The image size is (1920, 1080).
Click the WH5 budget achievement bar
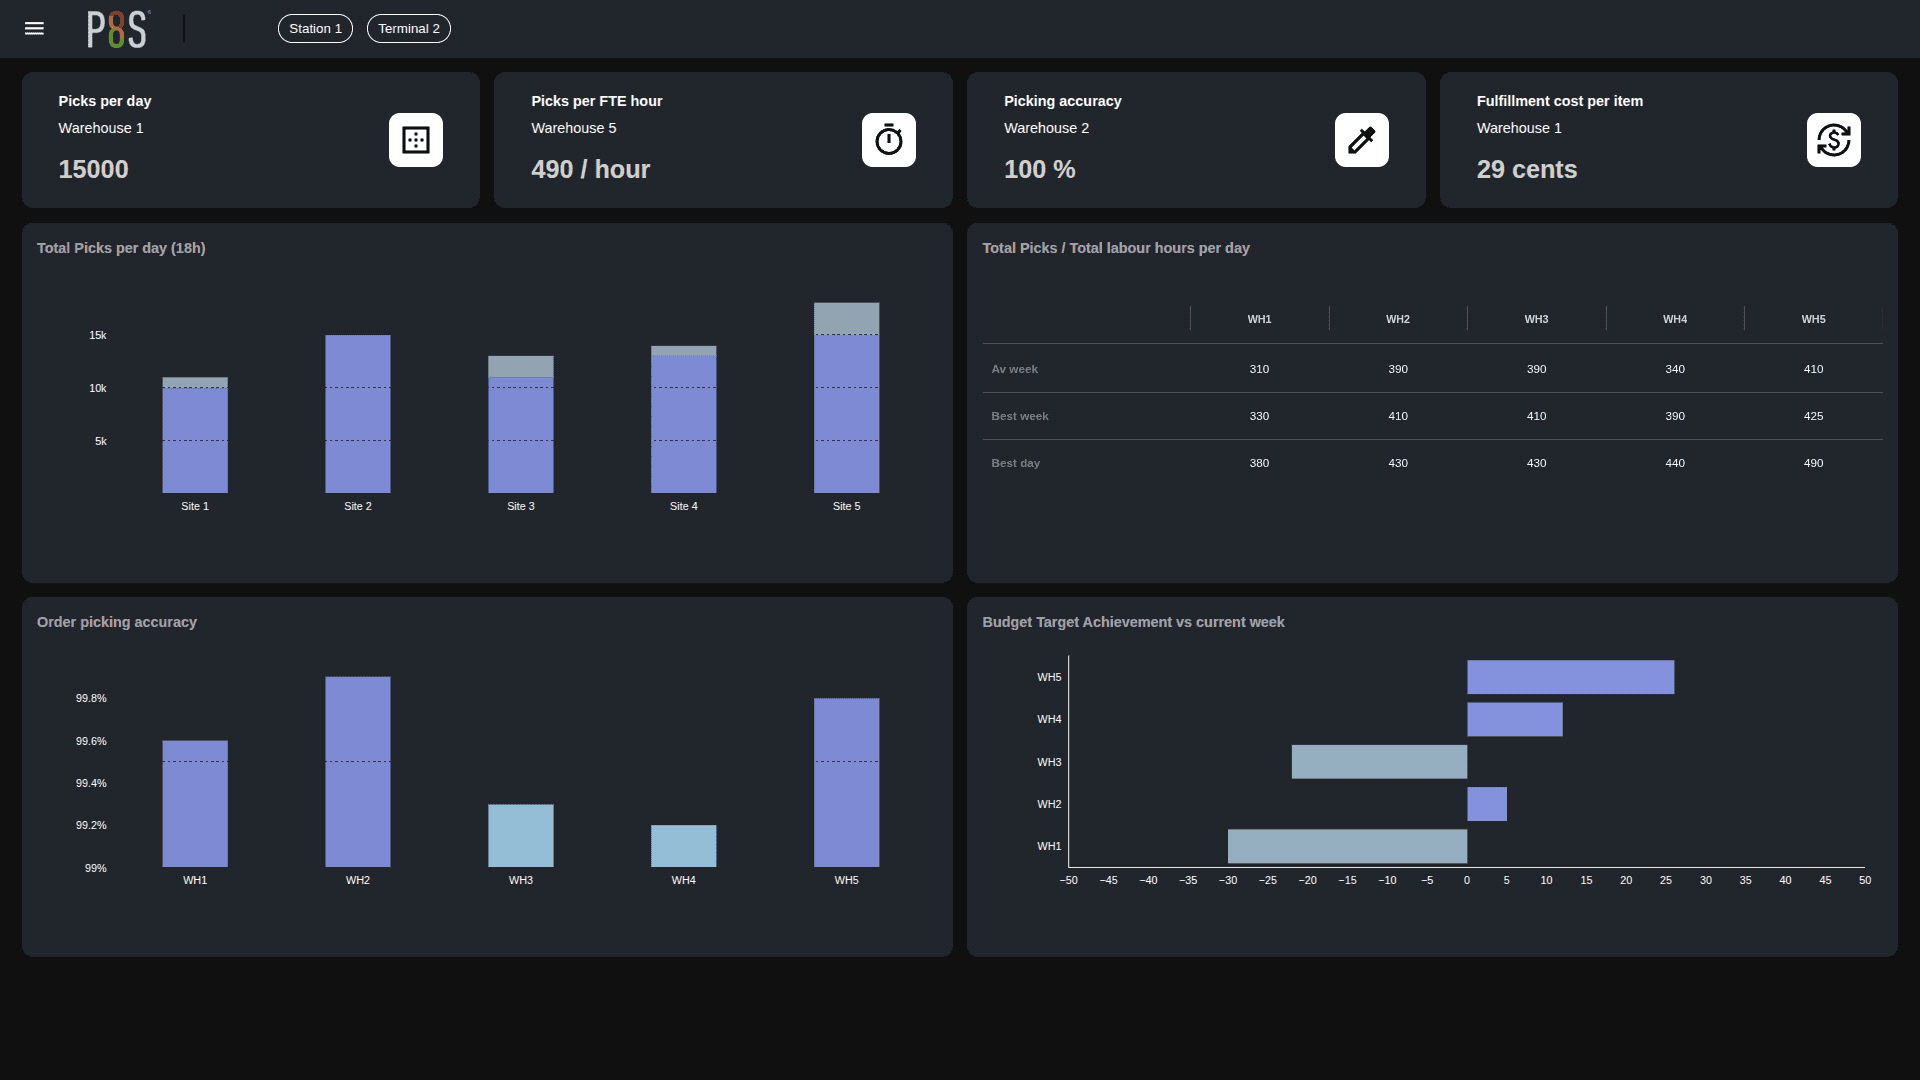tap(1570, 677)
